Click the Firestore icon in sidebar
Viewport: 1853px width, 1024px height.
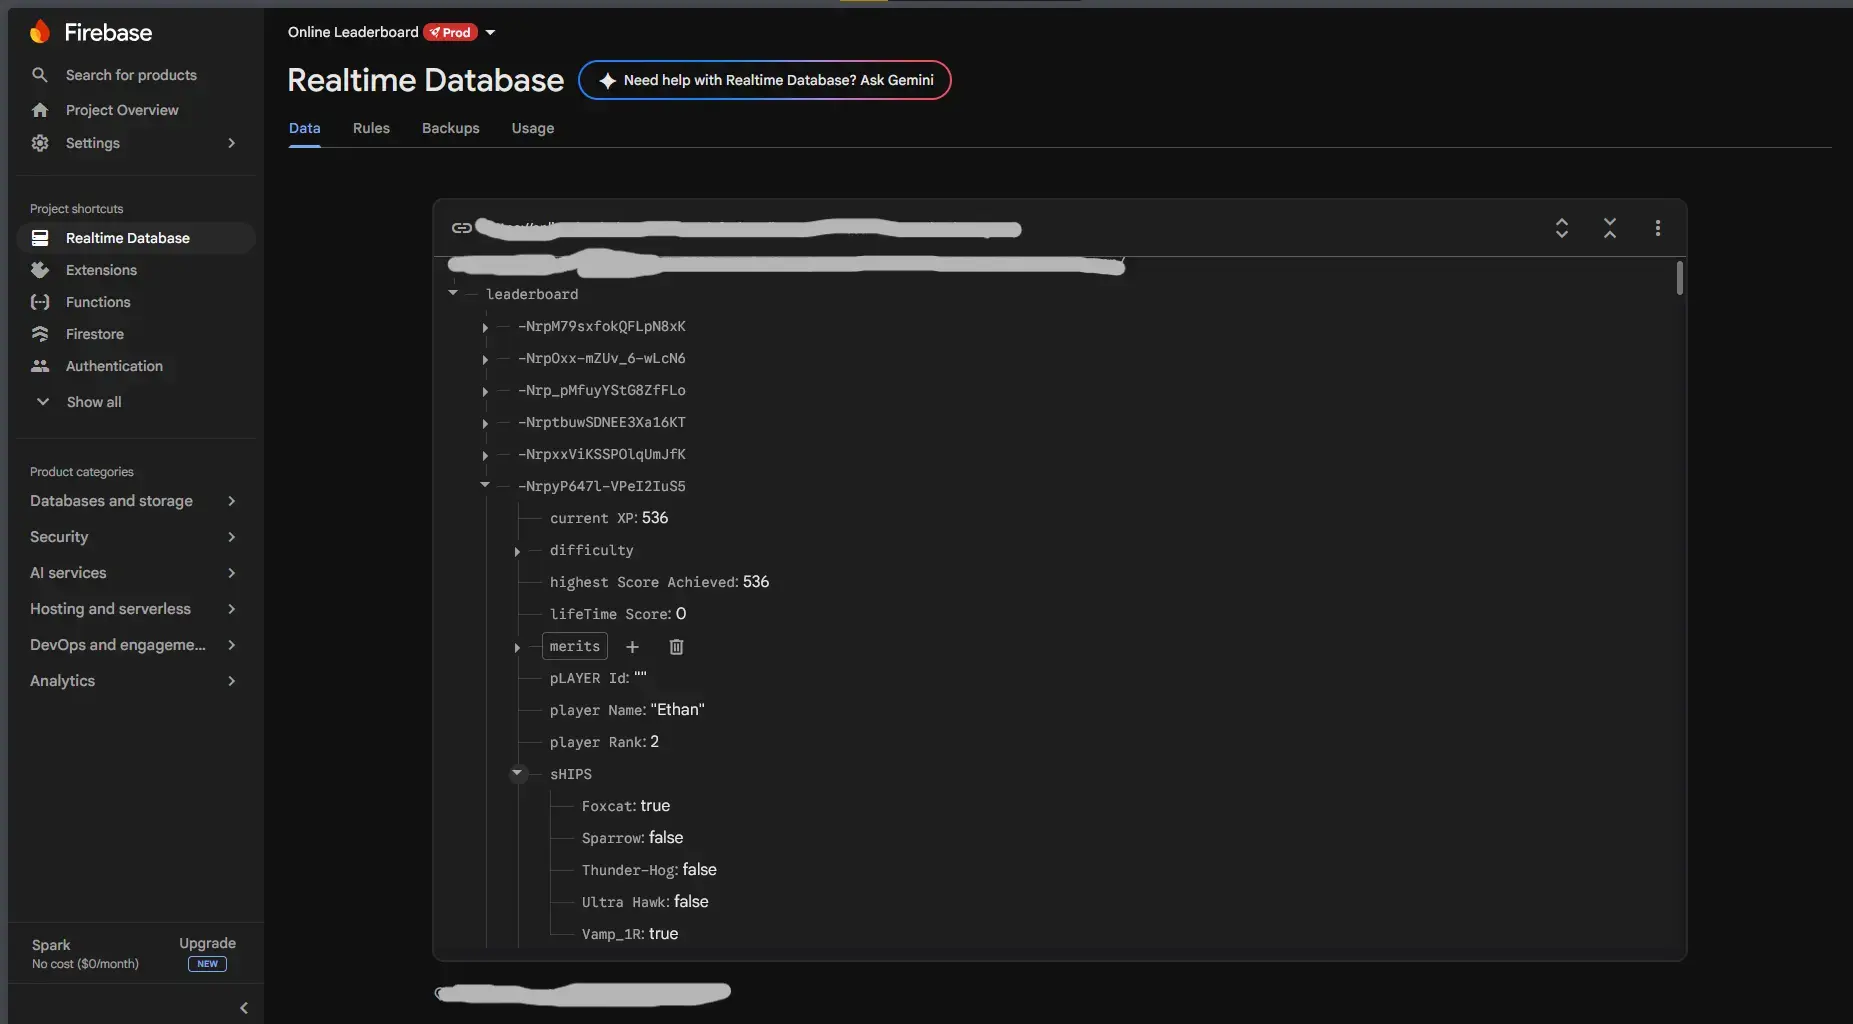point(40,334)
